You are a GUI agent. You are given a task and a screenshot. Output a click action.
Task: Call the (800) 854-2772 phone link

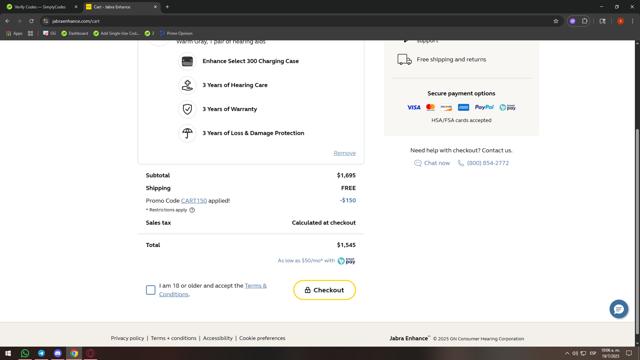[x=483, y=163]
